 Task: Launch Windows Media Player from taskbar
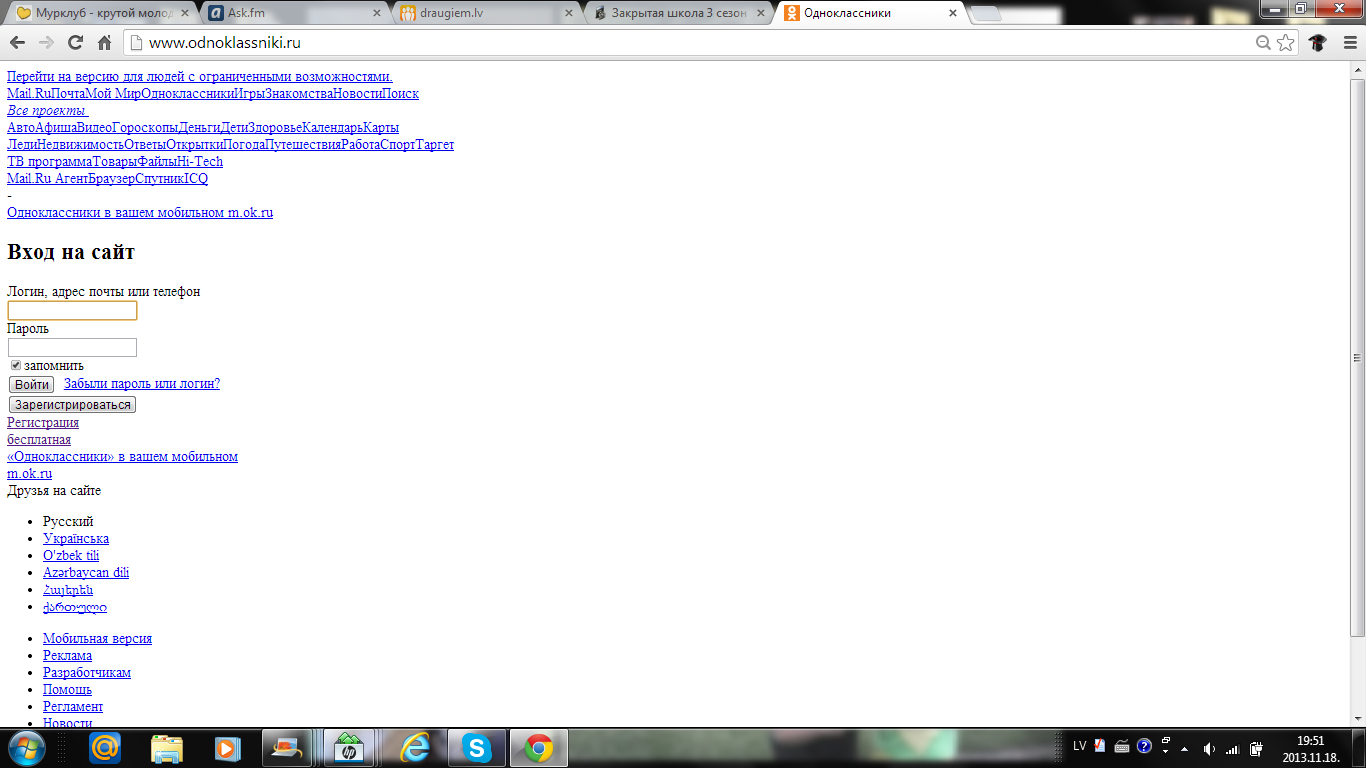tap(228, 748)
